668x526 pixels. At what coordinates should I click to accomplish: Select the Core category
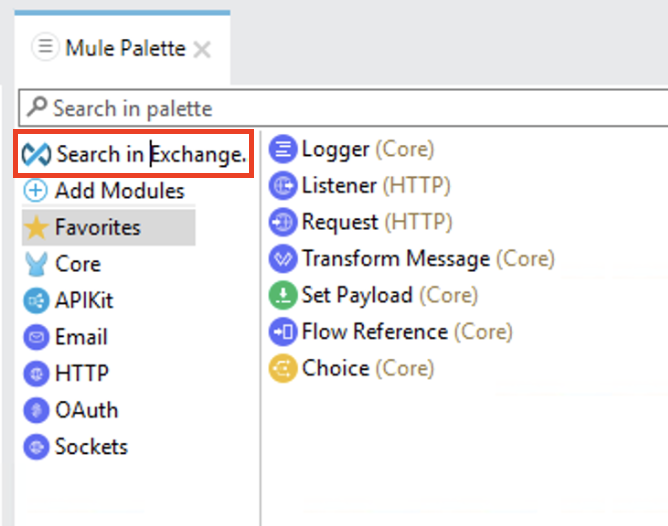coord(63,264)
